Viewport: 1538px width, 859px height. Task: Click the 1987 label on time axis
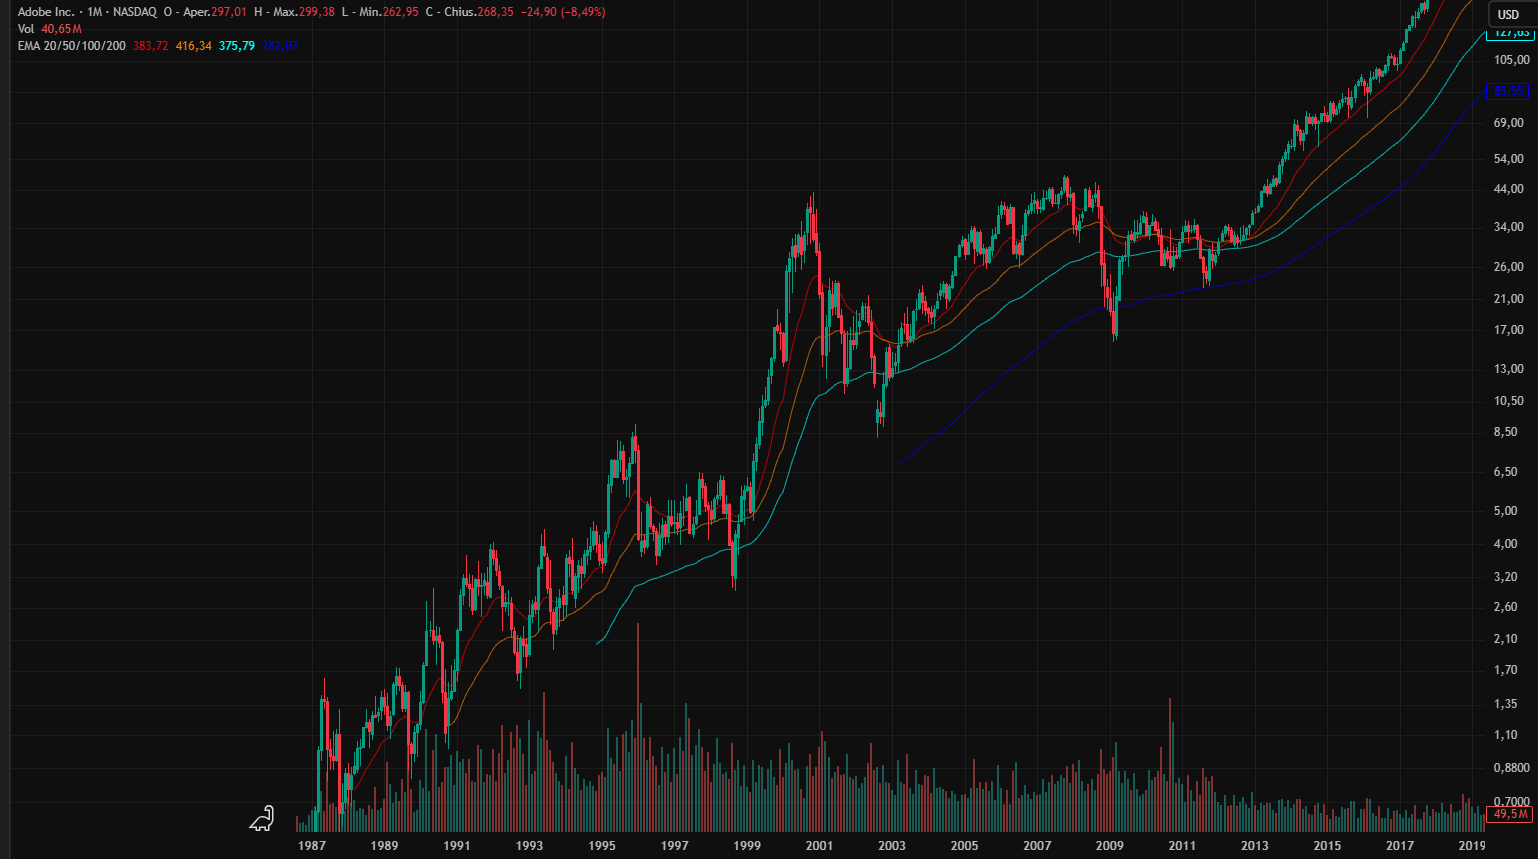tap(312, 845)
